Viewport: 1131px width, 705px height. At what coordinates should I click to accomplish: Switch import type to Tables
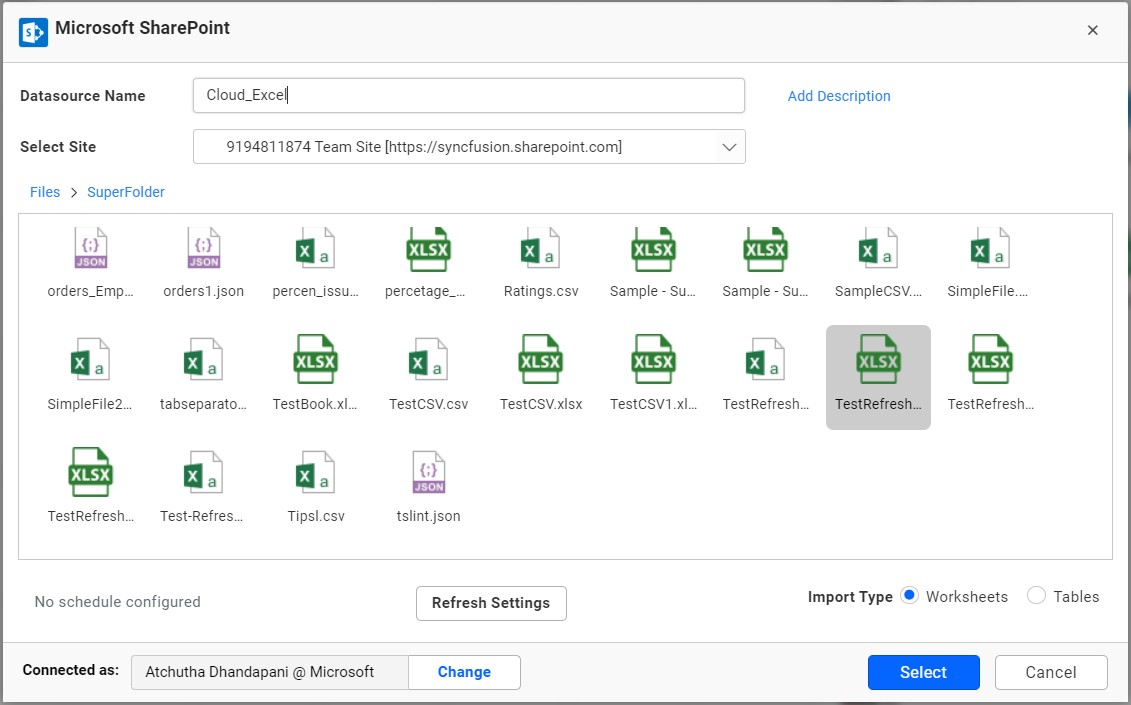click(1037, 596)
